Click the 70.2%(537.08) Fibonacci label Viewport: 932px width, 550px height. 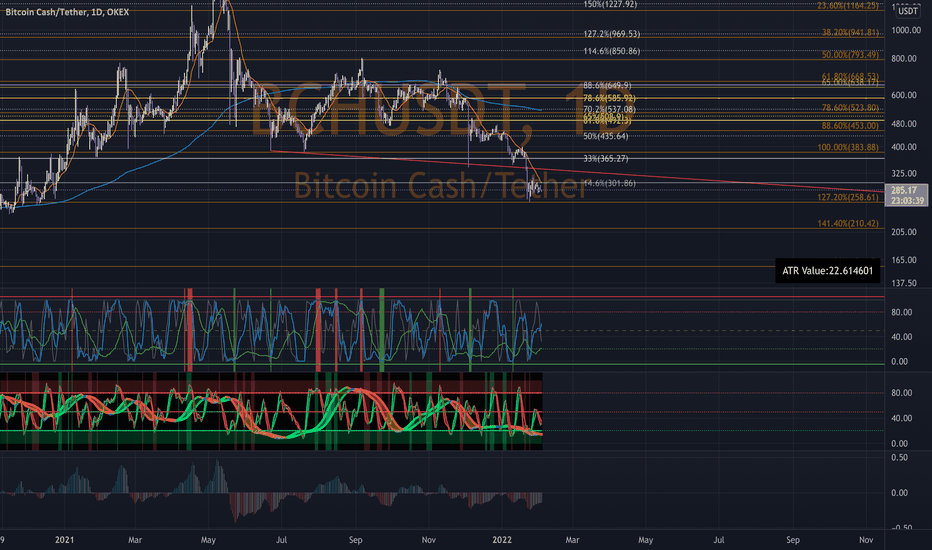click(609, 109)
